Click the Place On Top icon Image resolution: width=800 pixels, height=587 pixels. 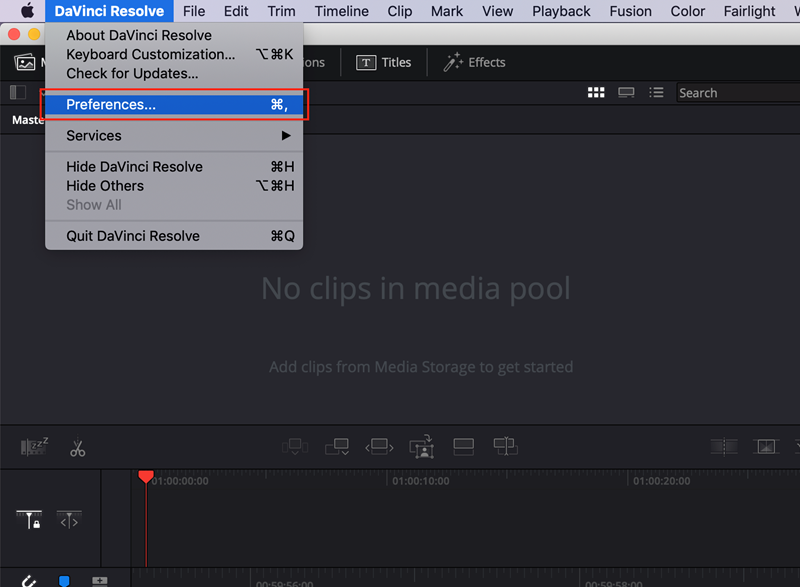coord(463,447)
